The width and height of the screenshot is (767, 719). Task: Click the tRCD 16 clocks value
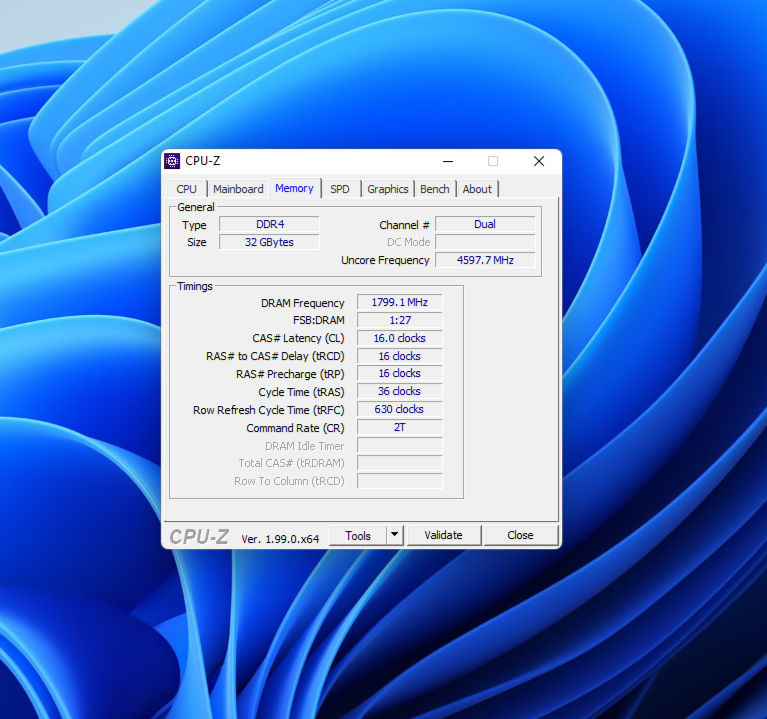400,356
